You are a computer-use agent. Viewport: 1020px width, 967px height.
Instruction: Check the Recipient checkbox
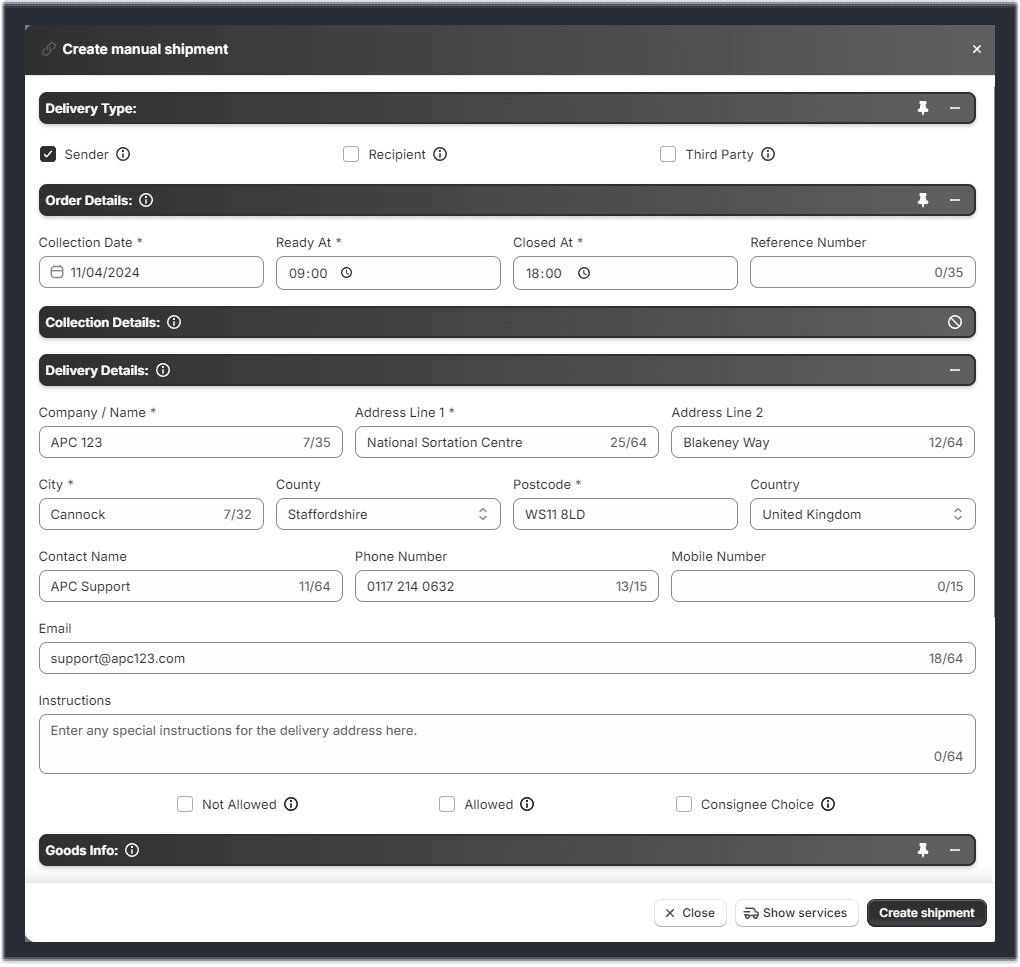(x=351, y=154)
